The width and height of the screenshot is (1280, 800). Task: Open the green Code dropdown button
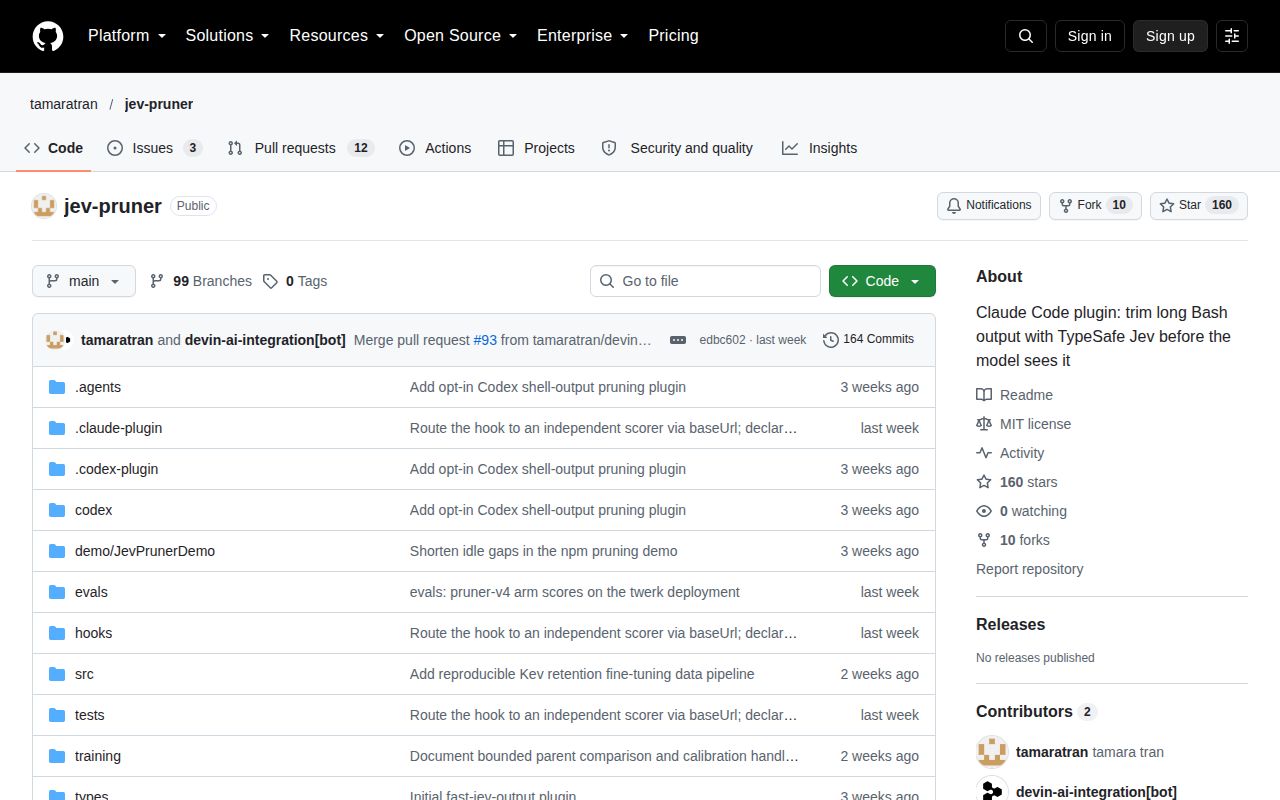[882, 281]
